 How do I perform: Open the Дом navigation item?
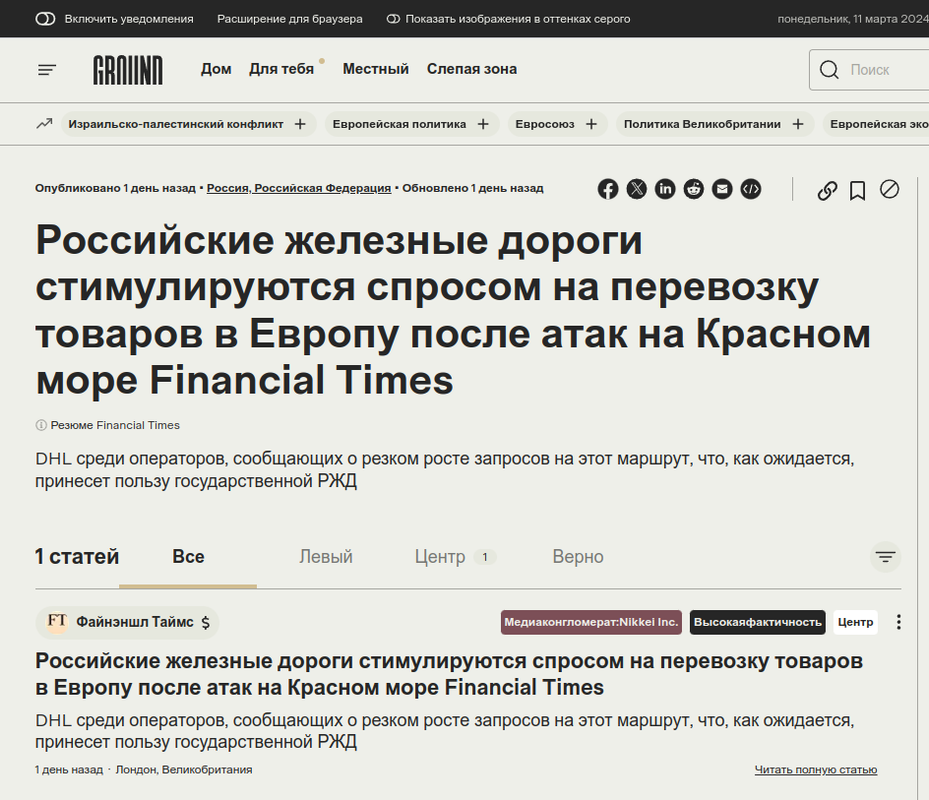[x=216, y=69]
